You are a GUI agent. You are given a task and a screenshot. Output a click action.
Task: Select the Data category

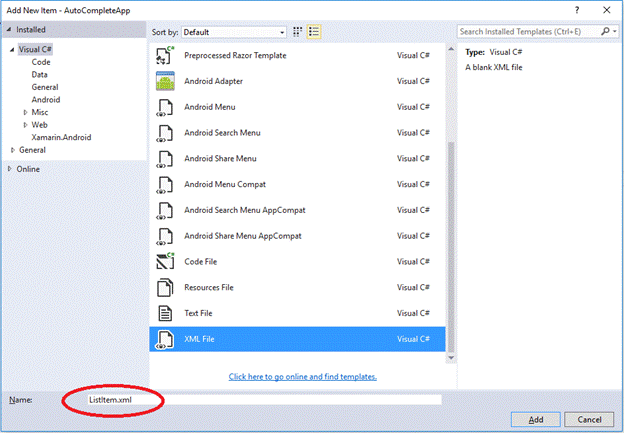point(39,75)
